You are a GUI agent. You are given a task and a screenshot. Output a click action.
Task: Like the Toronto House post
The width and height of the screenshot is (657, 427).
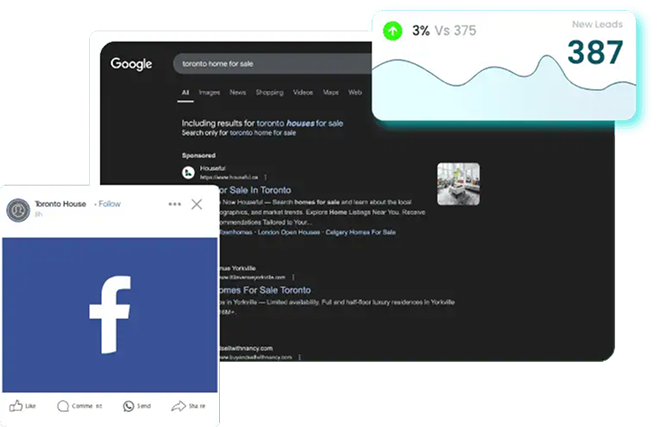tap(23, 406)
